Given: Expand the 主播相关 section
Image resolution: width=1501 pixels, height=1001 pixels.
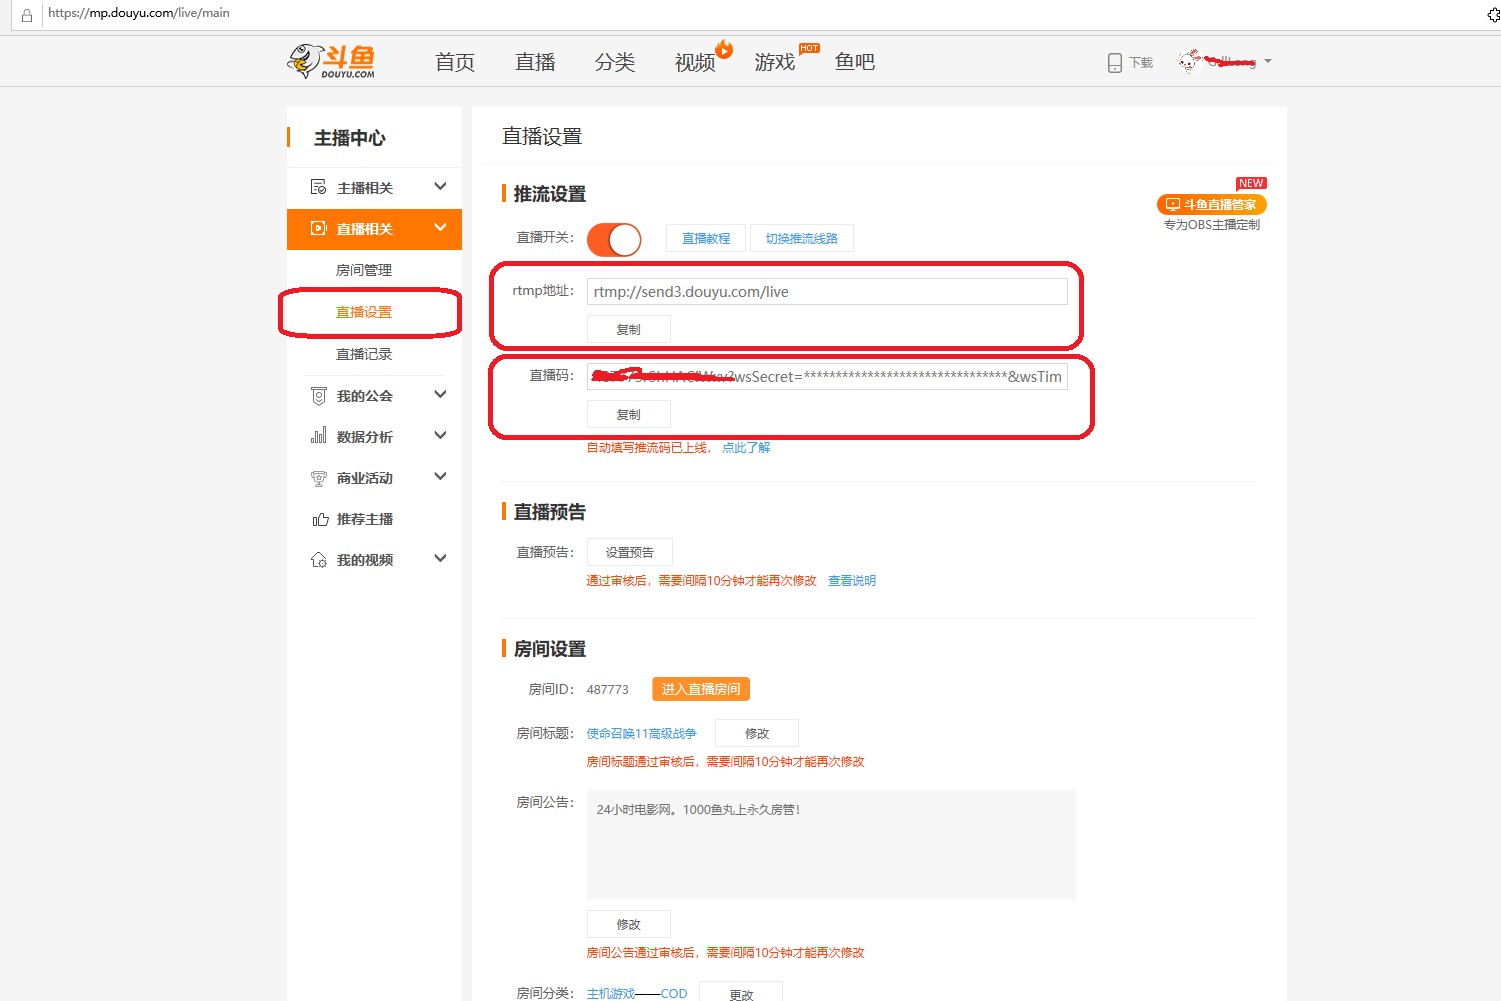Looking at the screenshot, I should [x=440, y=187].
